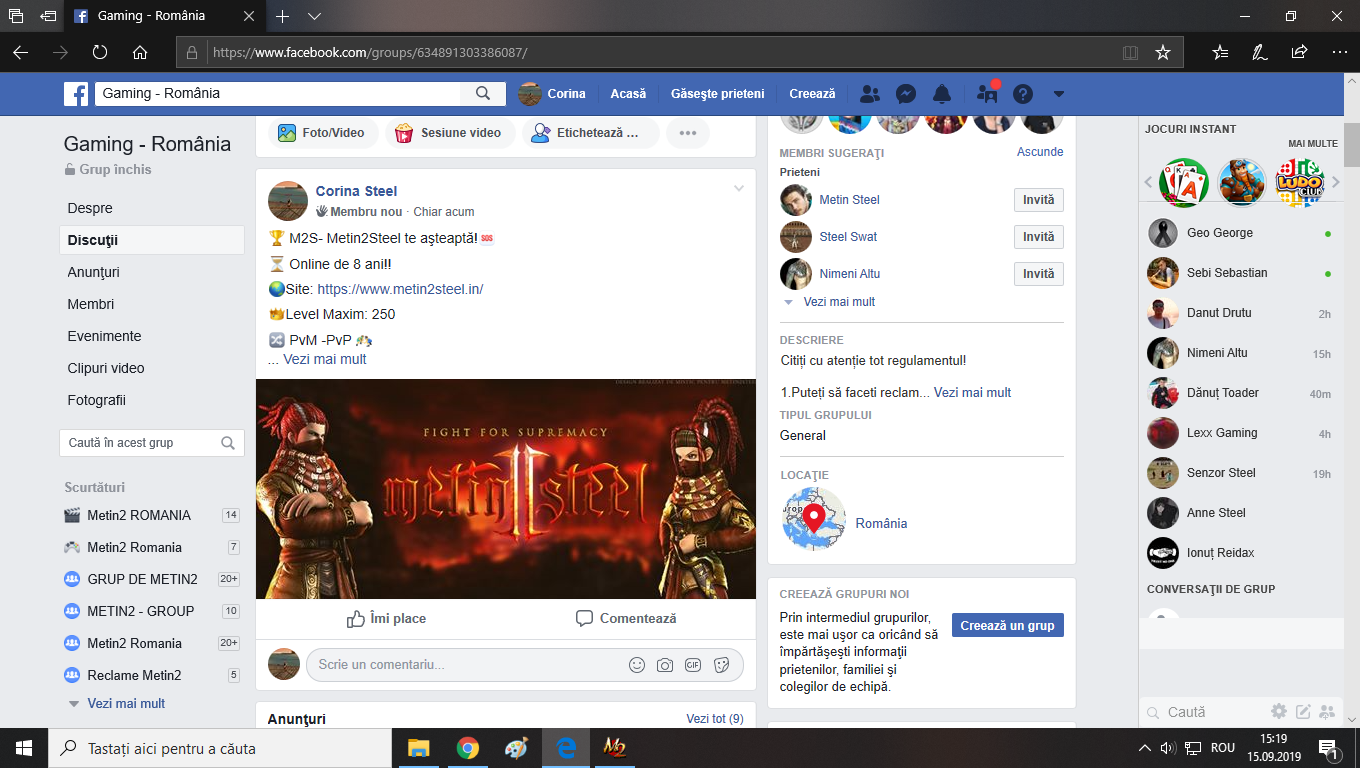Screen dimensions: 1360x768
Task: Click the chat Caută search field
Action: [x=1205, y=712]
